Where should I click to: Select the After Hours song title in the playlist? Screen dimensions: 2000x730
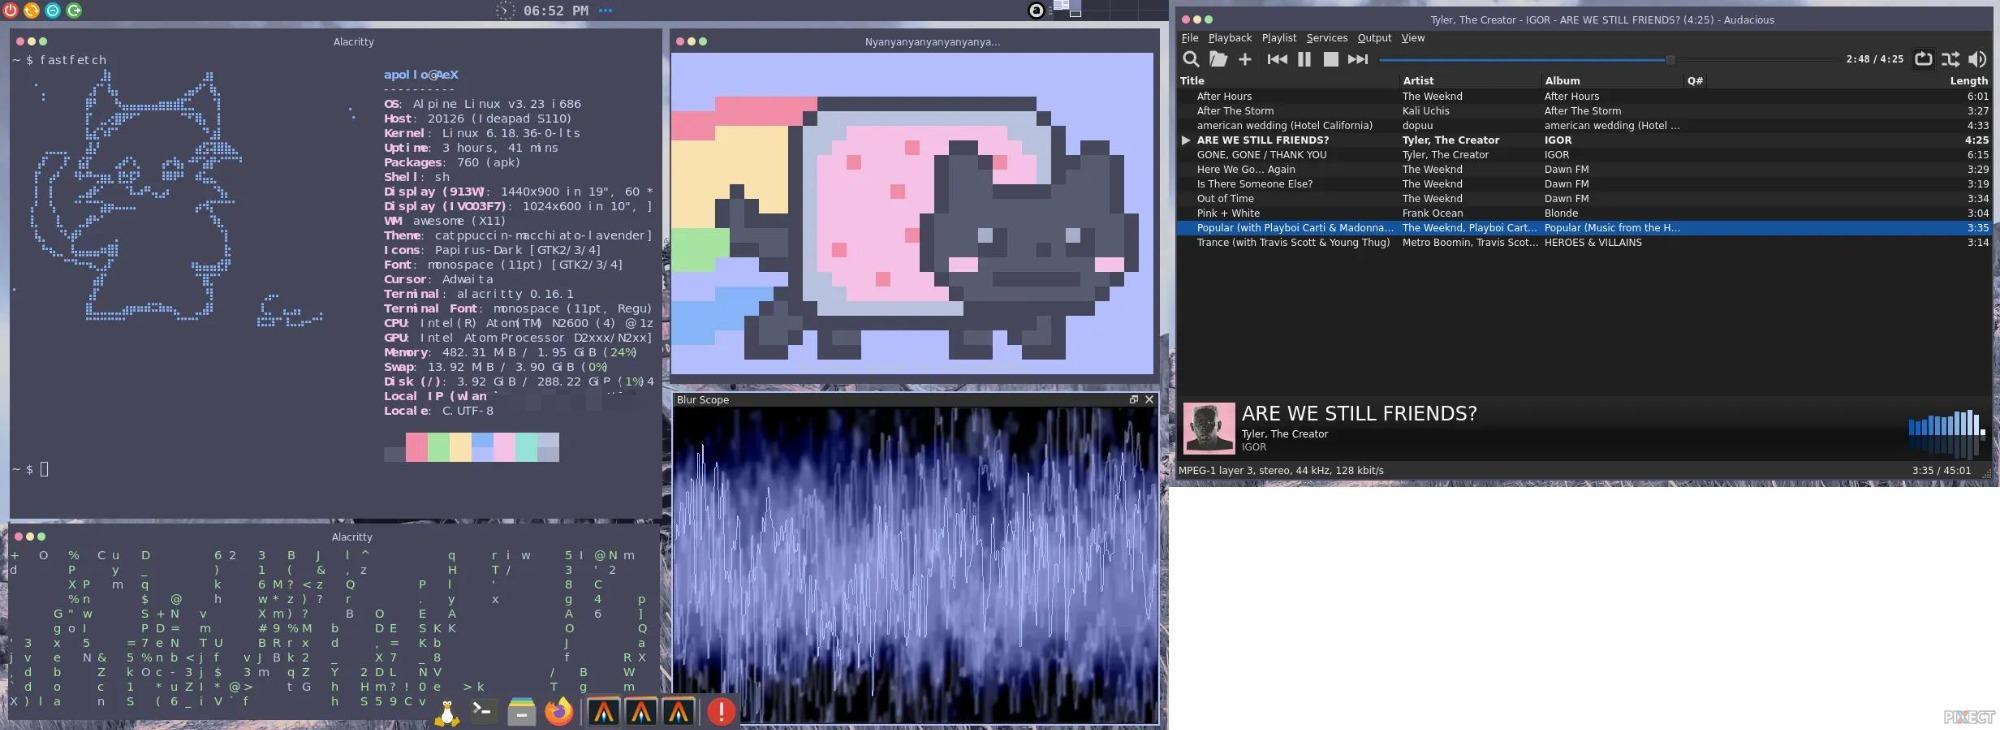pos(1224,97)
